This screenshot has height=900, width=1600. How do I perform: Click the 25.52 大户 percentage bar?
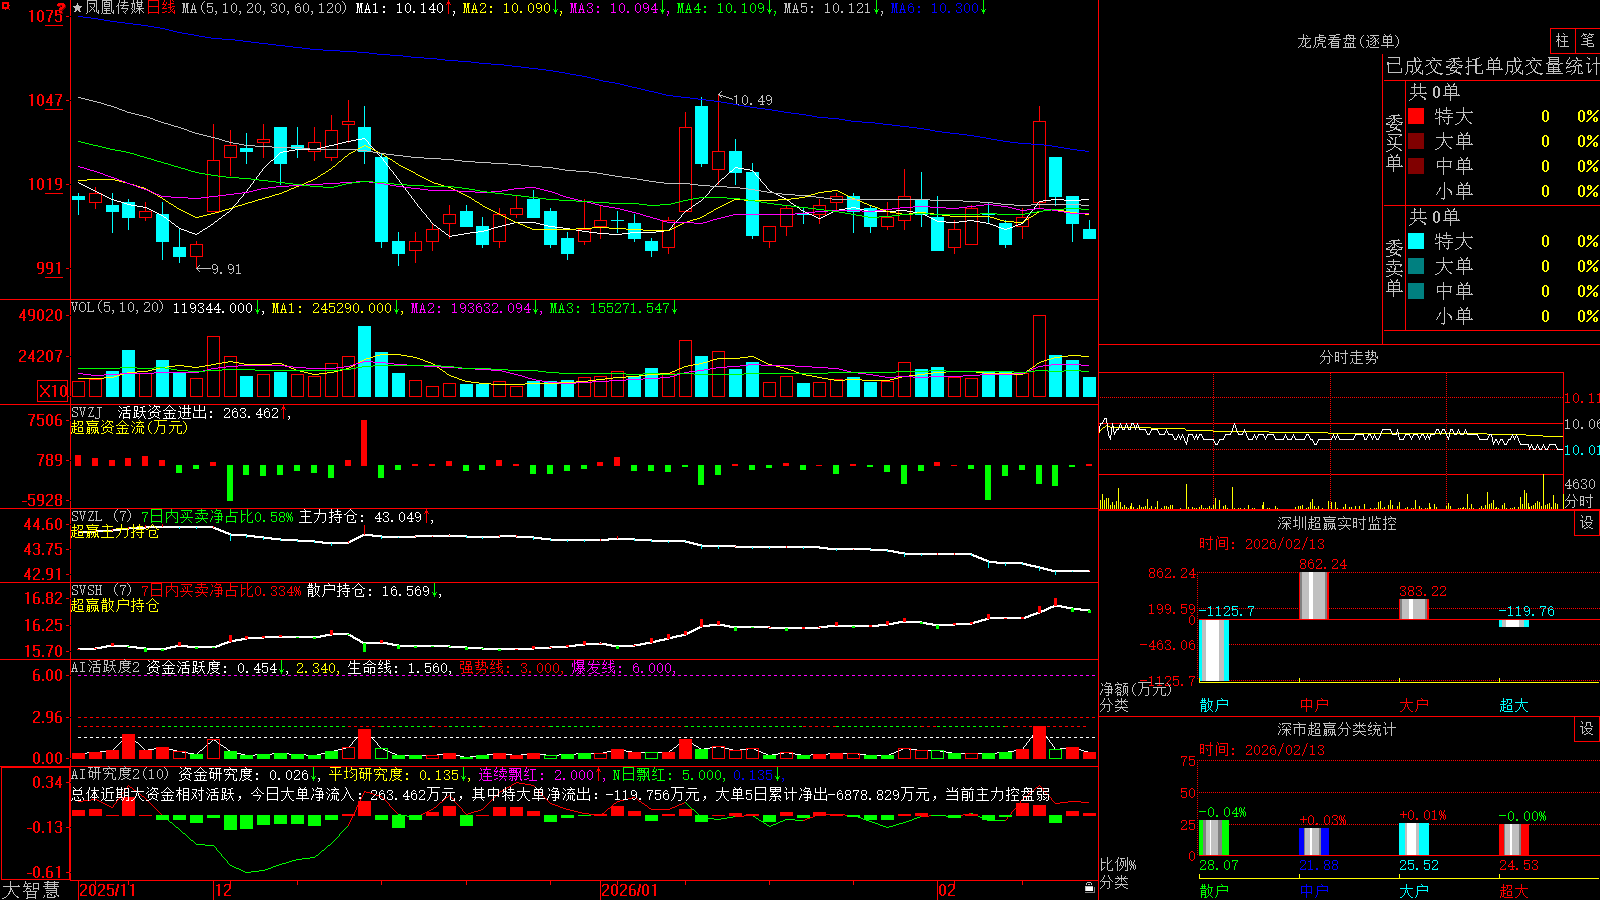coord(1414,840)
